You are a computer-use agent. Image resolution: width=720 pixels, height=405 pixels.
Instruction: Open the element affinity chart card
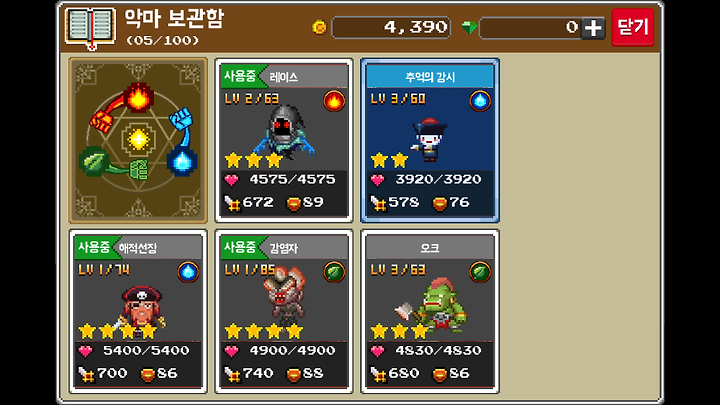[138, 140]
